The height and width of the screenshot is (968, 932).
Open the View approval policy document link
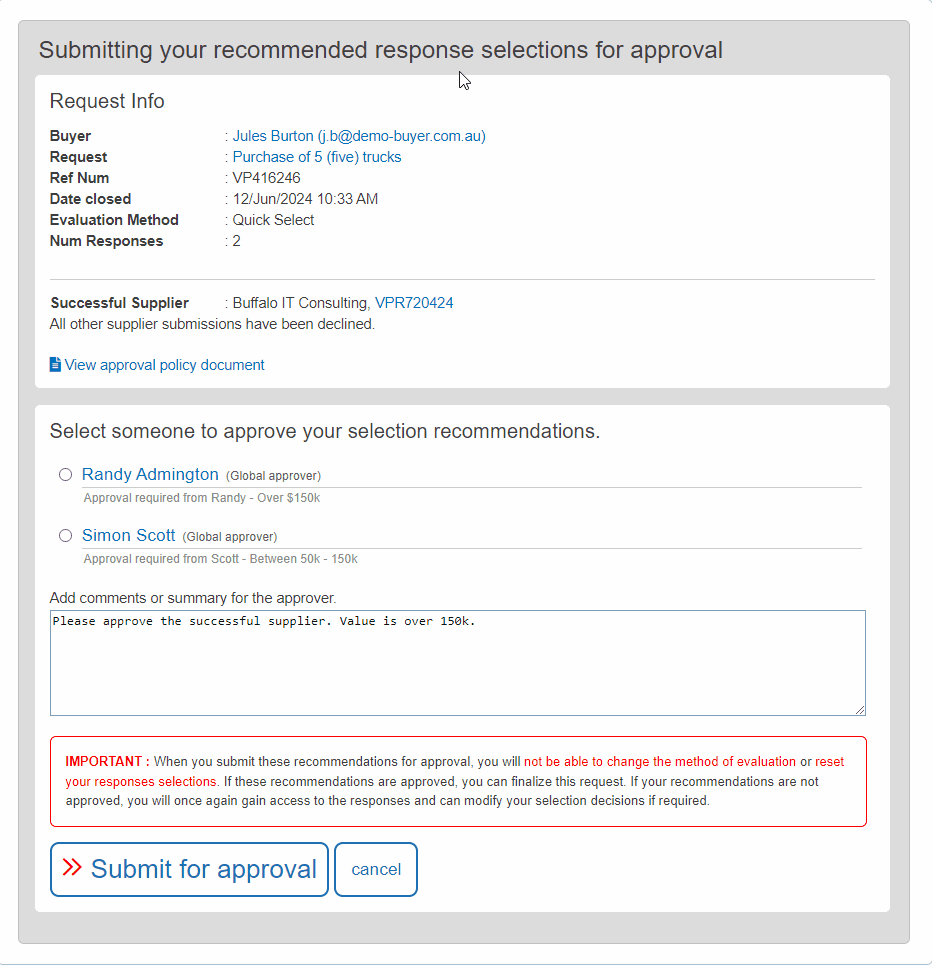click(x=164, y=365)
